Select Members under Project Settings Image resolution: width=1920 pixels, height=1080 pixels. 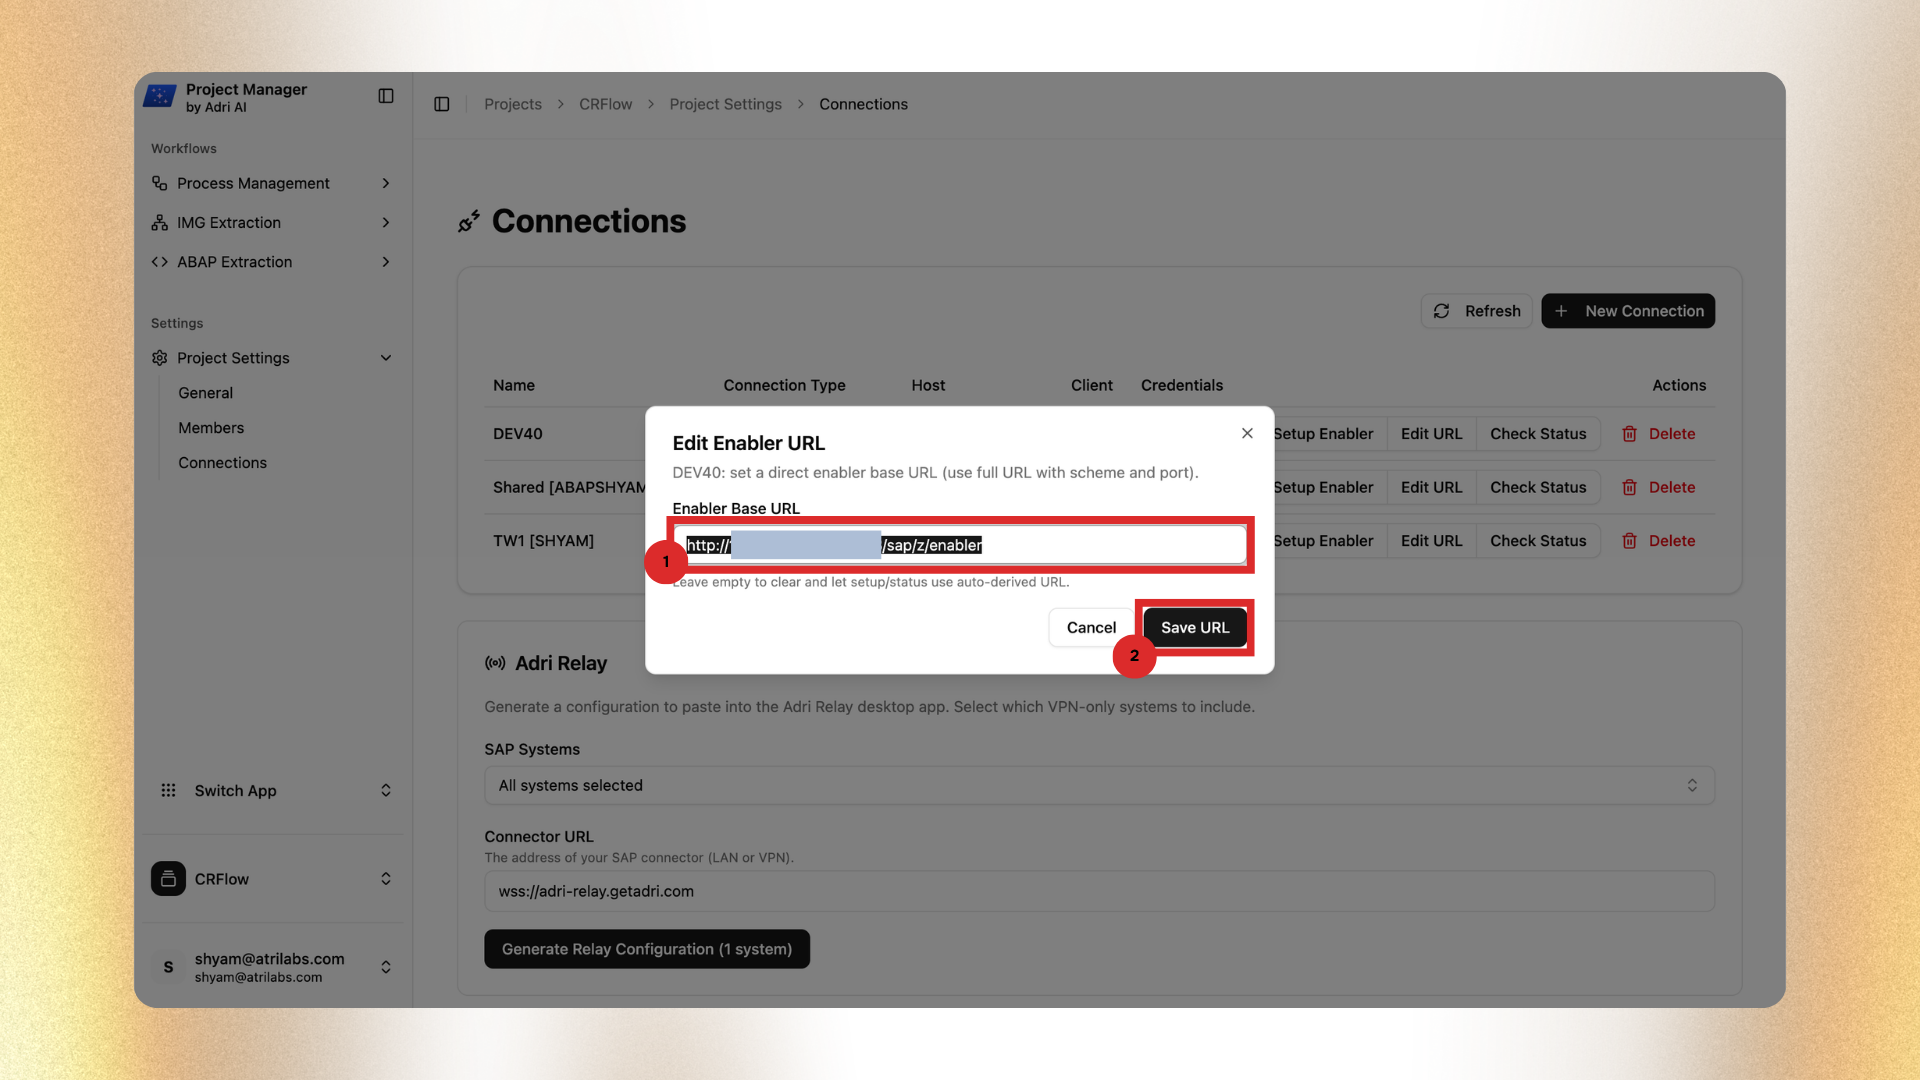click(211, 428)
